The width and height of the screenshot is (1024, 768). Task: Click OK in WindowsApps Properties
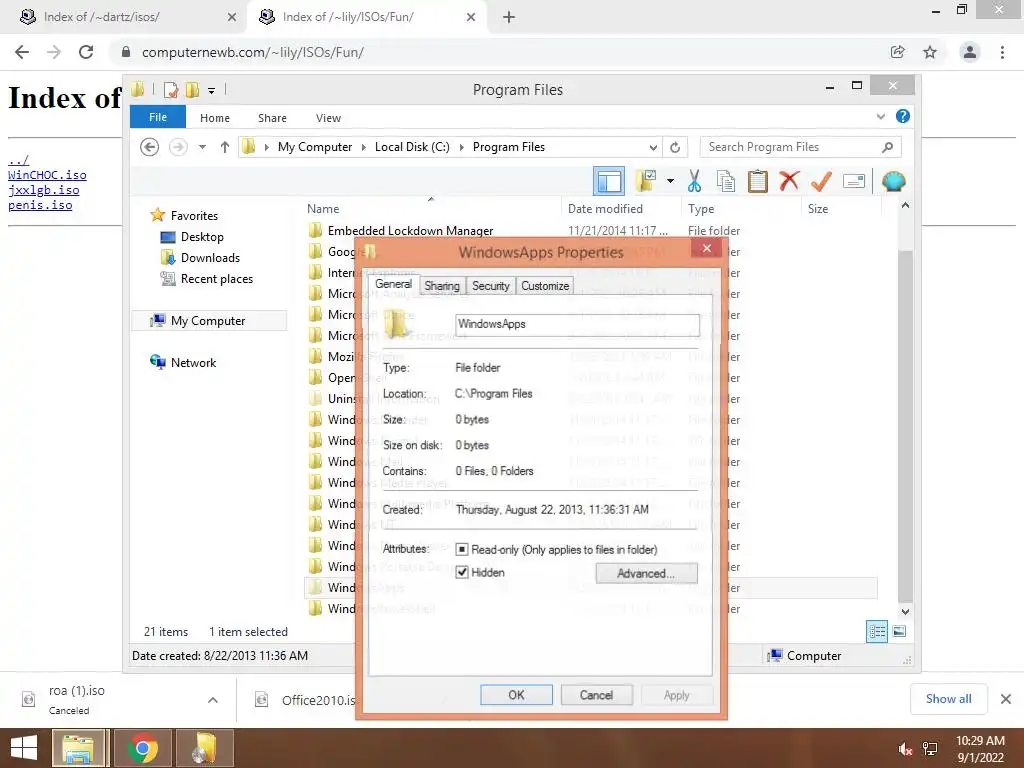coord(516,695)
